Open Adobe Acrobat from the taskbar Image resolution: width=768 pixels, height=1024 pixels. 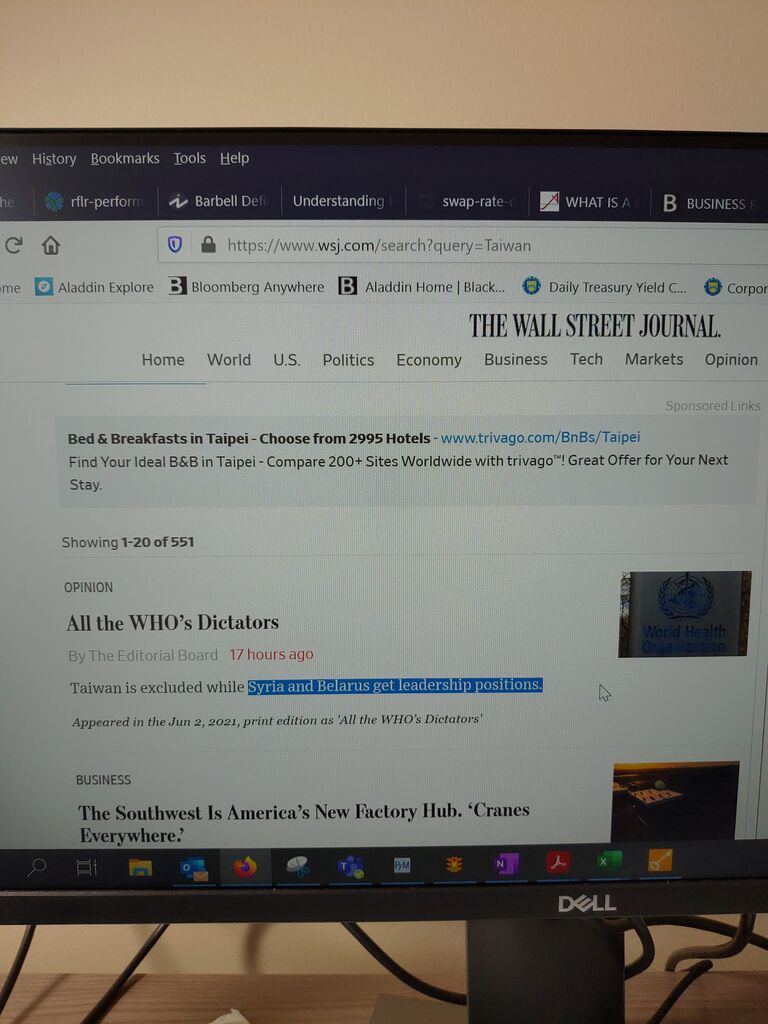[x=558, y=862]
